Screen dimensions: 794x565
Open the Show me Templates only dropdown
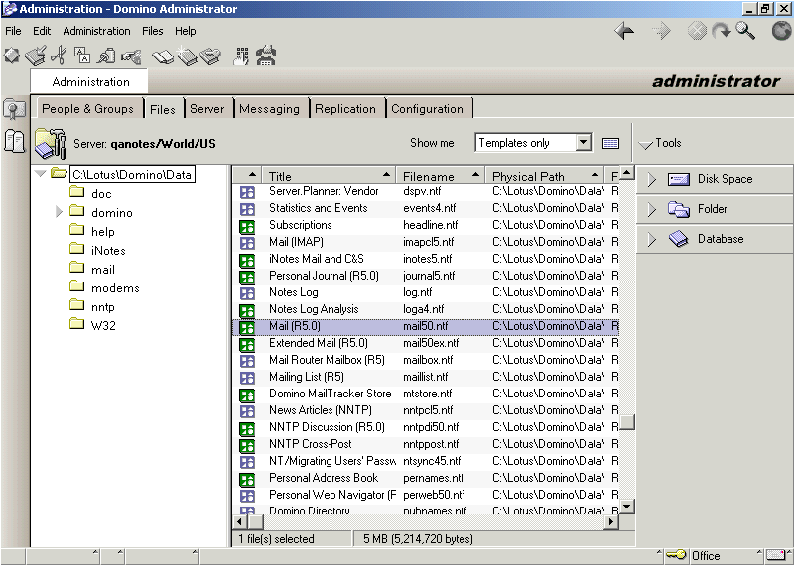tap(584, 143)
